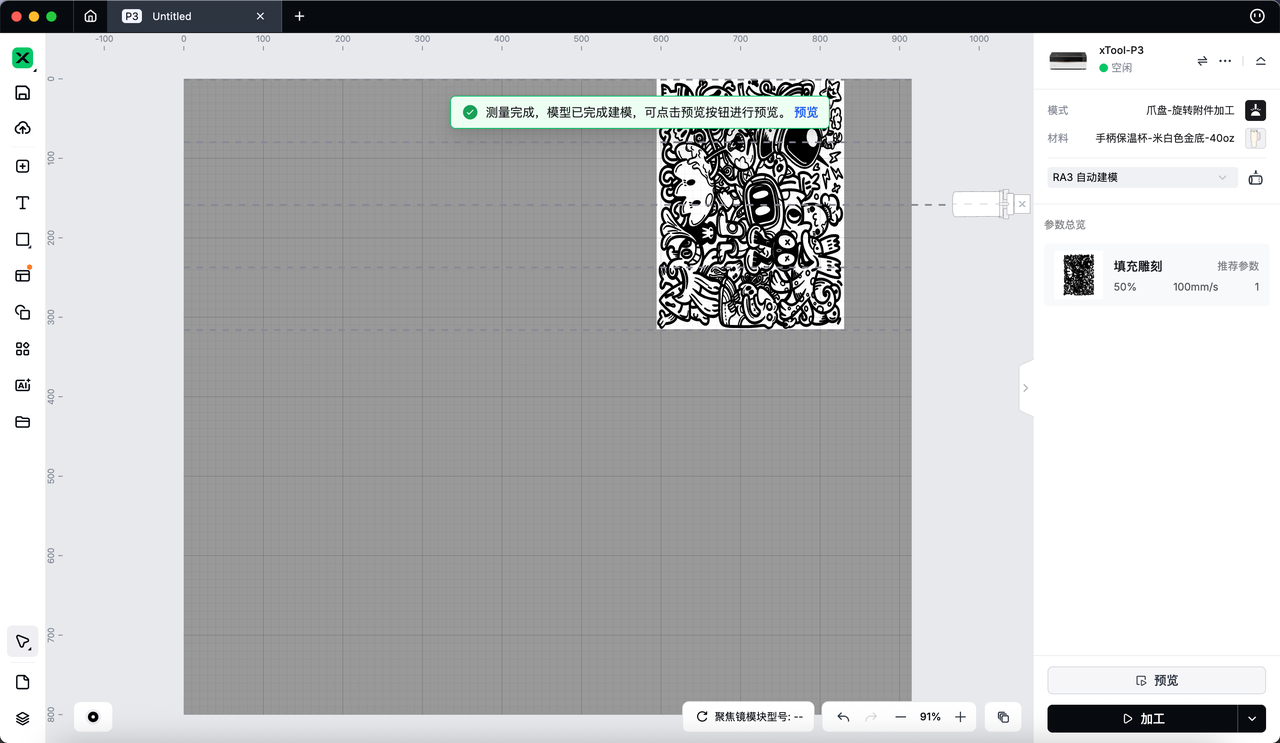Collapse the right side panel with chevron
The width and height of the screenshot is (1280, 743).
(x=1025, y=388)
